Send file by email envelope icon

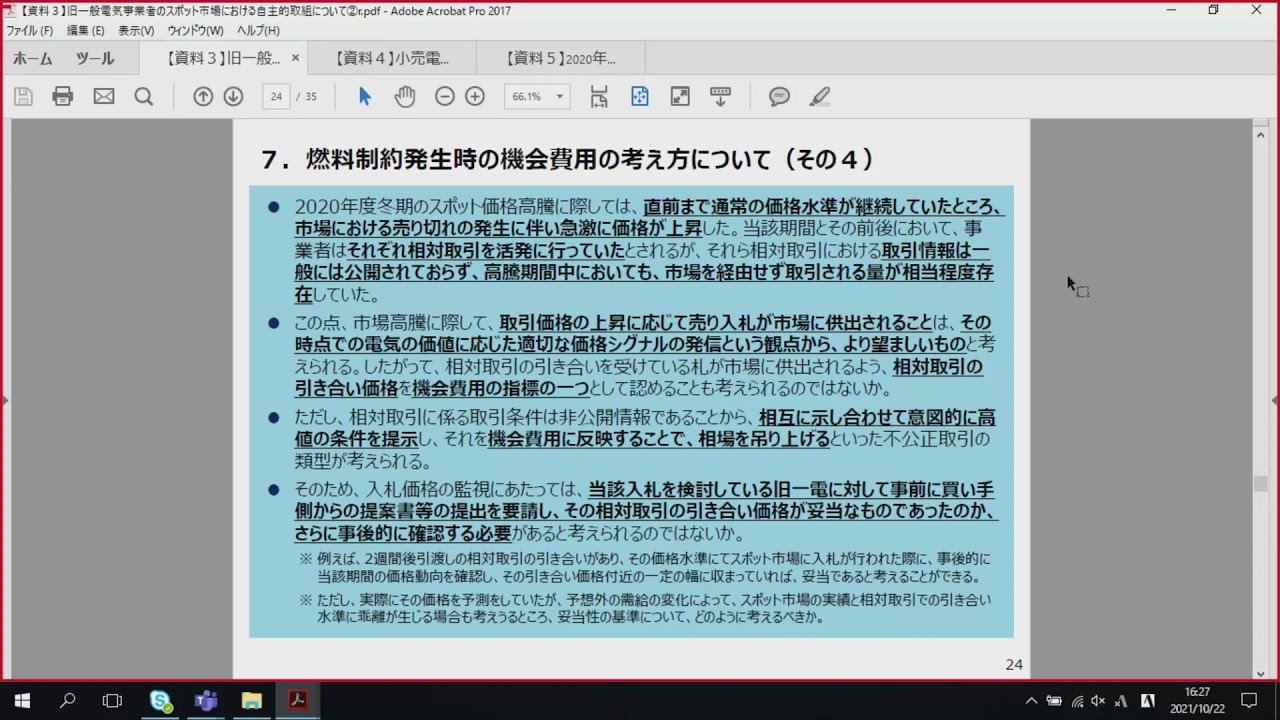pos(104,97)
